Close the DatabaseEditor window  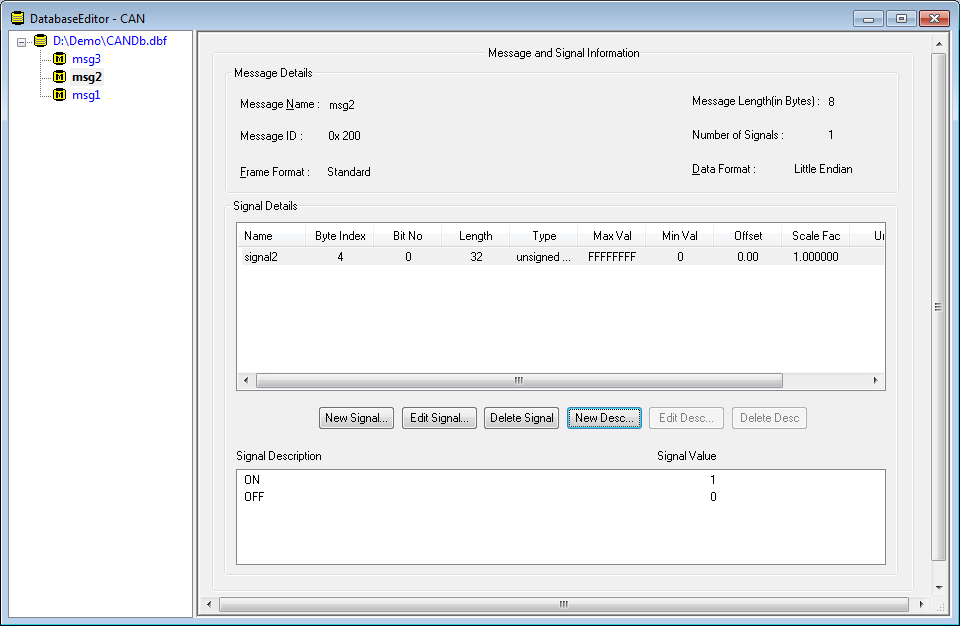point(934,18)
